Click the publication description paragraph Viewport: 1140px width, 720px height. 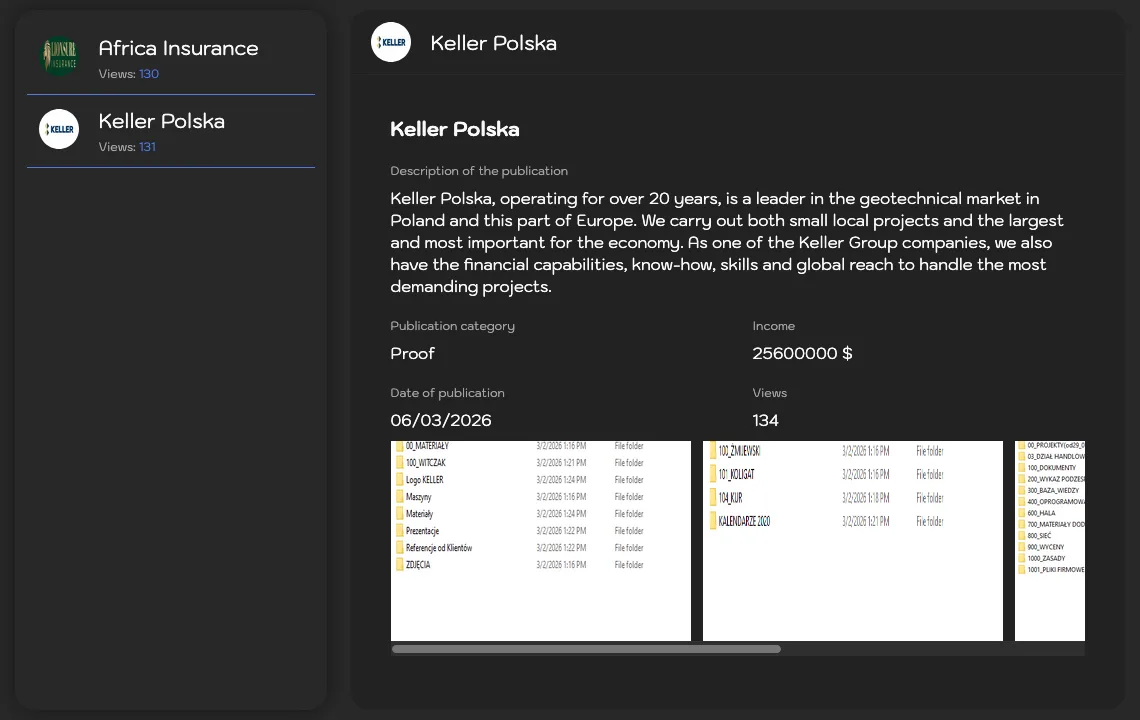[x=726, y=243]
